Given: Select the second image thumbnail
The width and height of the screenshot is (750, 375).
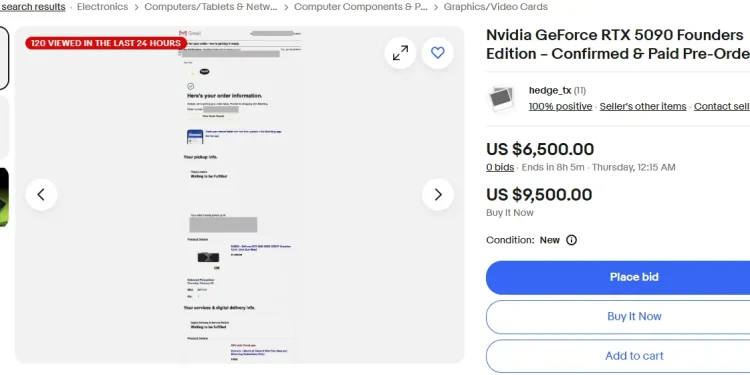Looking at the screenshot, I should pos(4,127).
